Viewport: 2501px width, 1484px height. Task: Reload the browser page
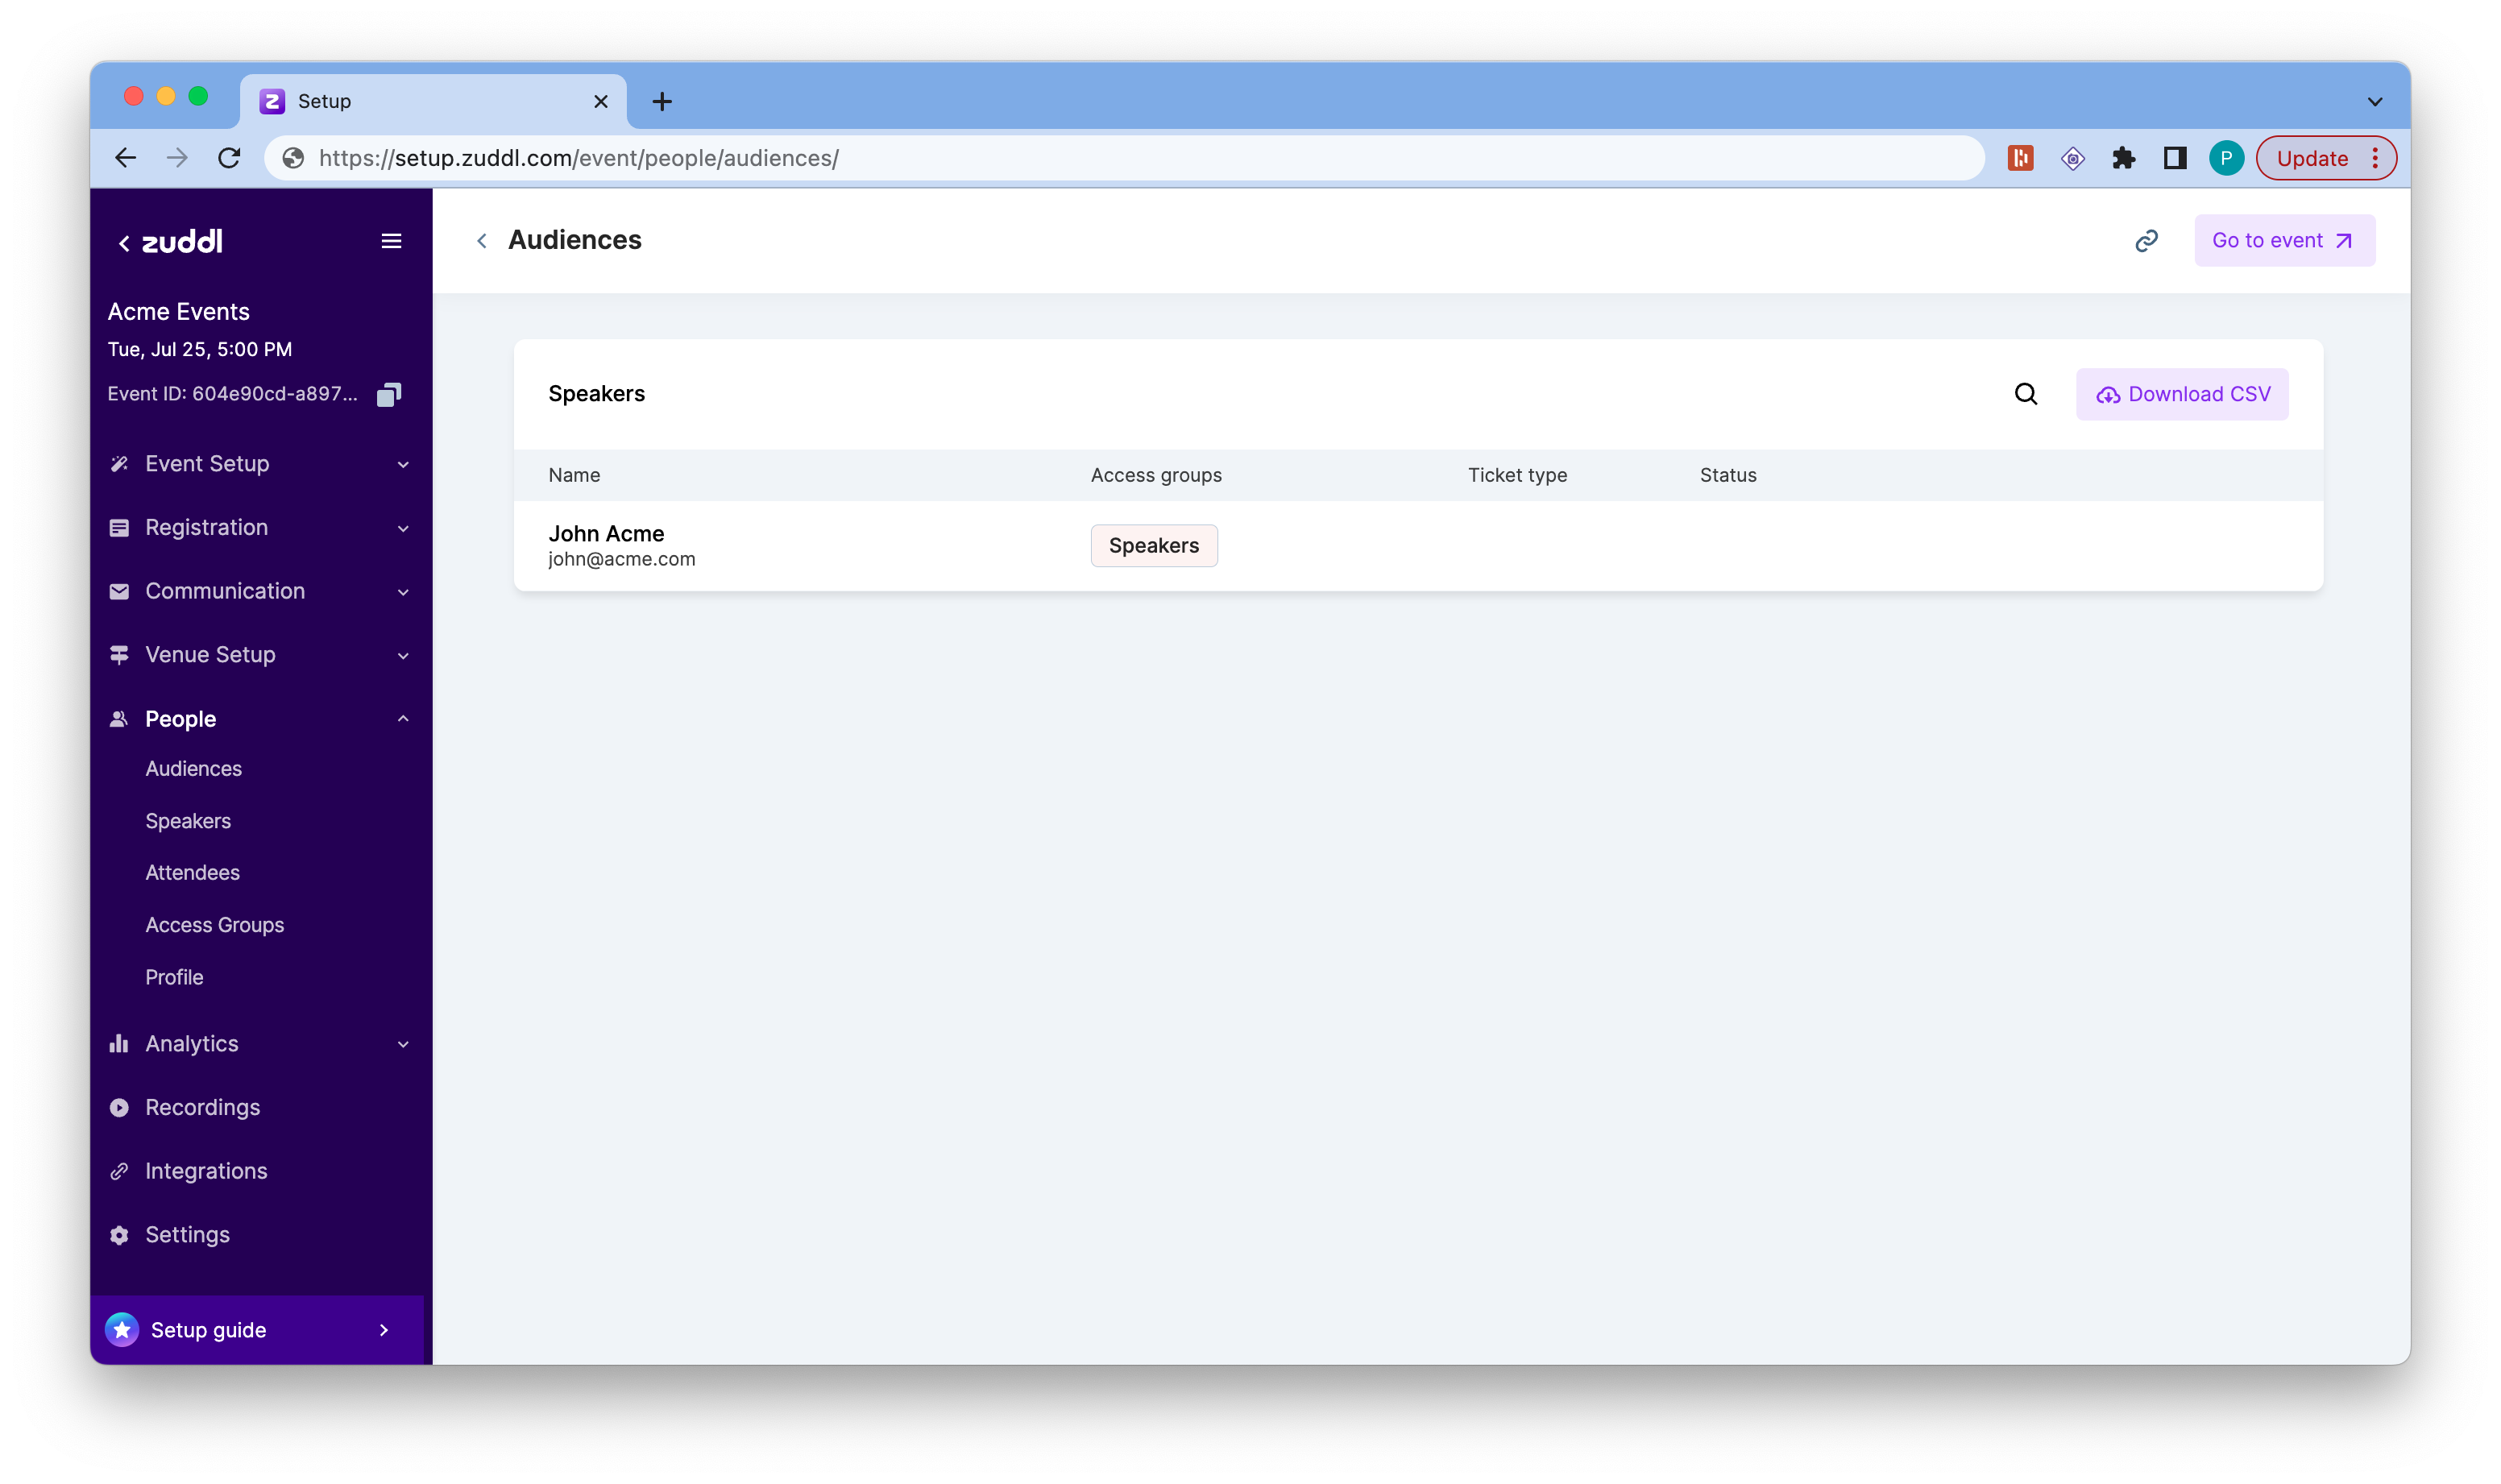click(x=229, y=158)
